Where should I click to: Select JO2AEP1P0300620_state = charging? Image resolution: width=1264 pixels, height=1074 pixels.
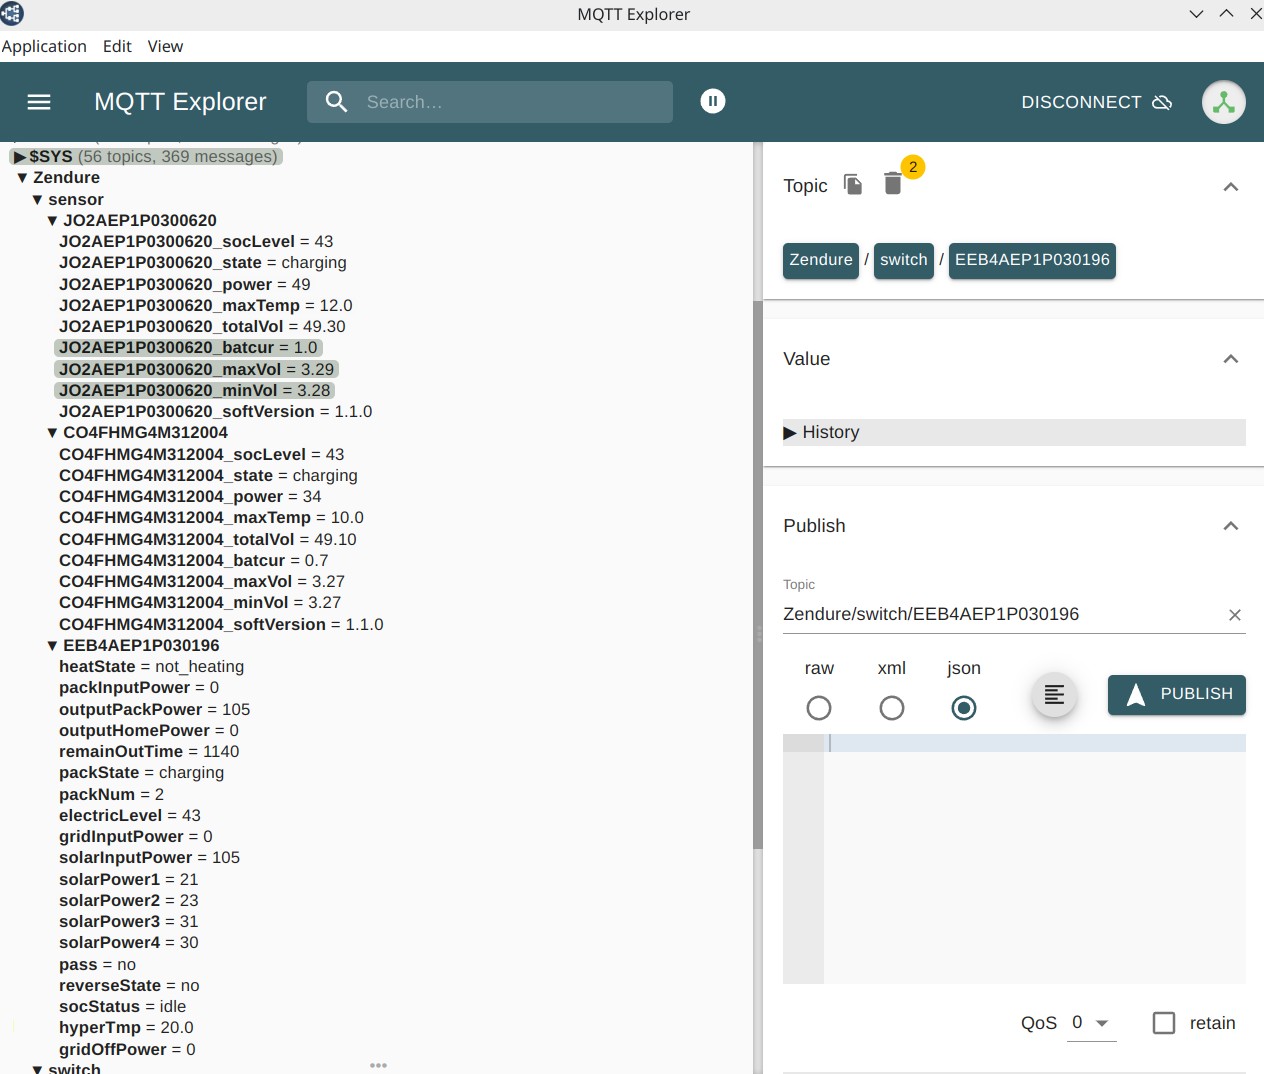tap(203, 263)
